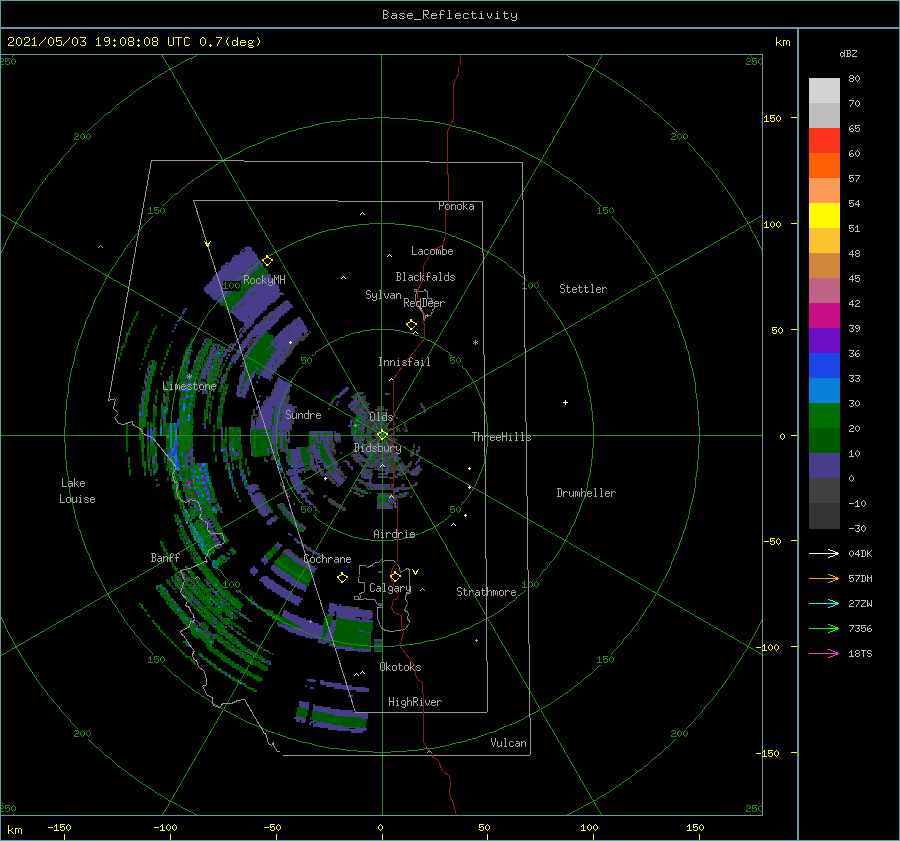Click the Strathmore city label
This screenshot has width=900, height=841.
pyautogui.click(x=486, y=592)
